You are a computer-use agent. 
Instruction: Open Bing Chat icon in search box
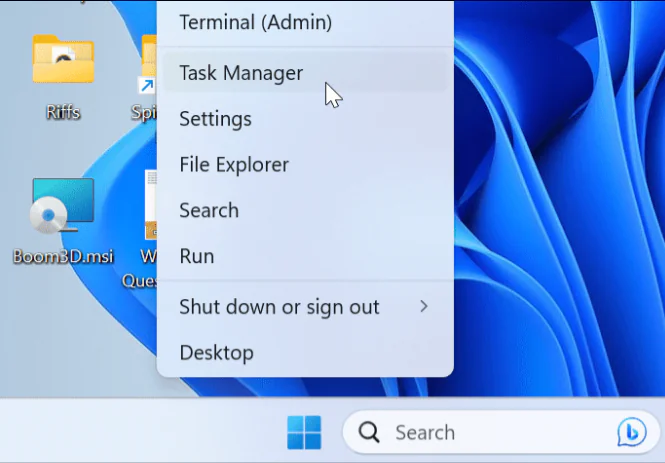(631, 432)
